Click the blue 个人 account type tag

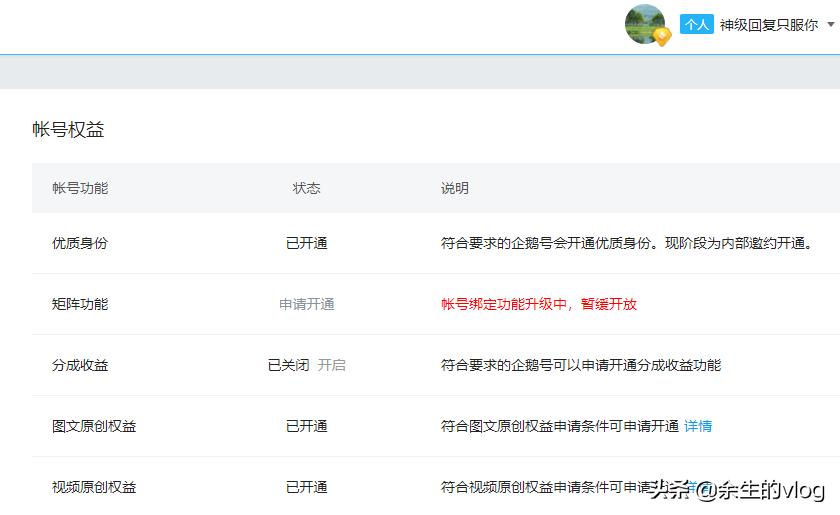click(x=696, y=24)
